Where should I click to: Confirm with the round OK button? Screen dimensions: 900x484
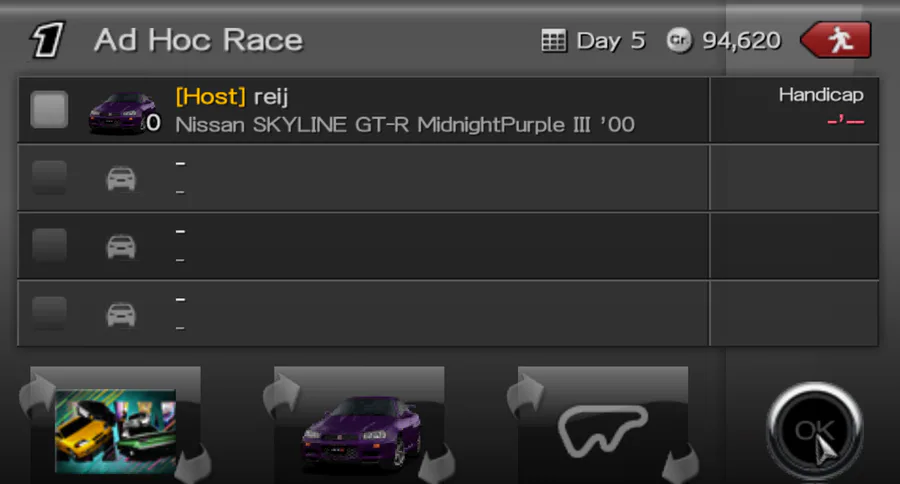pyautogui.click(x=814, y=431)
